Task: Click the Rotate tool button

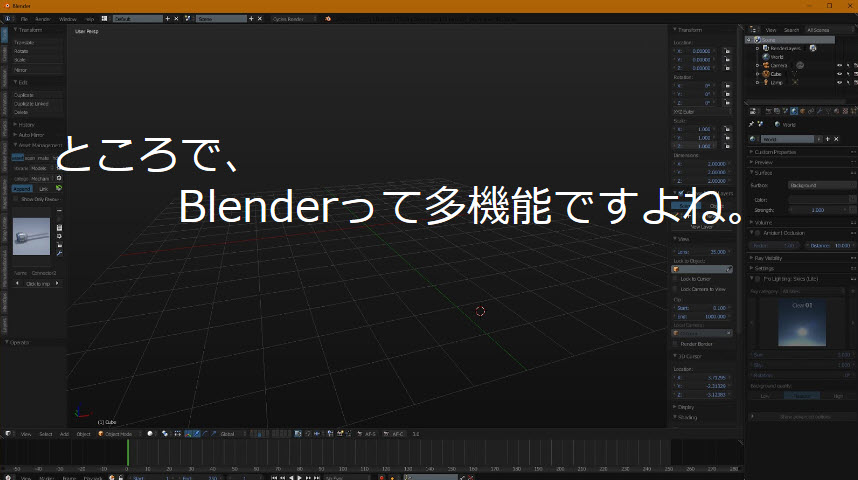Action: 37,51
